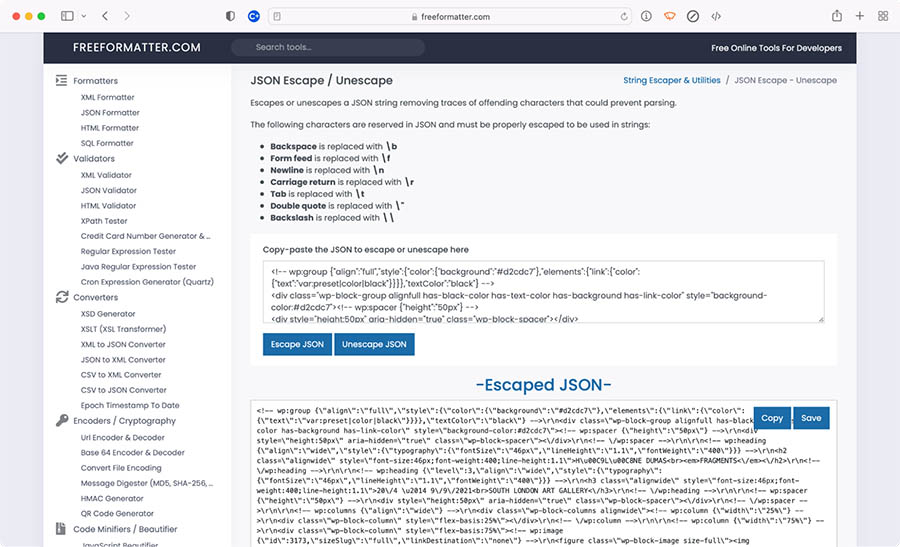Toggle the Safari sidebar panel
The height and width of the screenshot is (547, 900).
coord(67,16)
